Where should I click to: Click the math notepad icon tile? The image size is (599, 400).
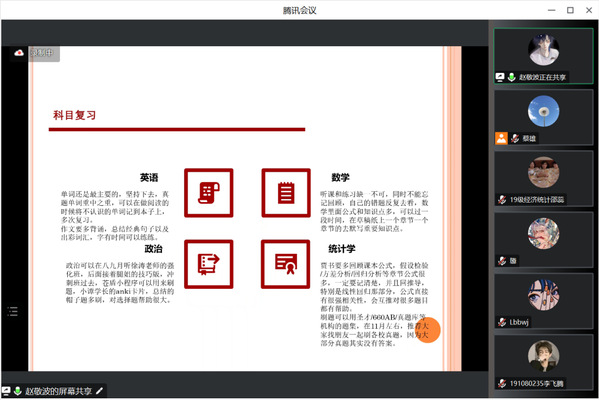point(286,193)
